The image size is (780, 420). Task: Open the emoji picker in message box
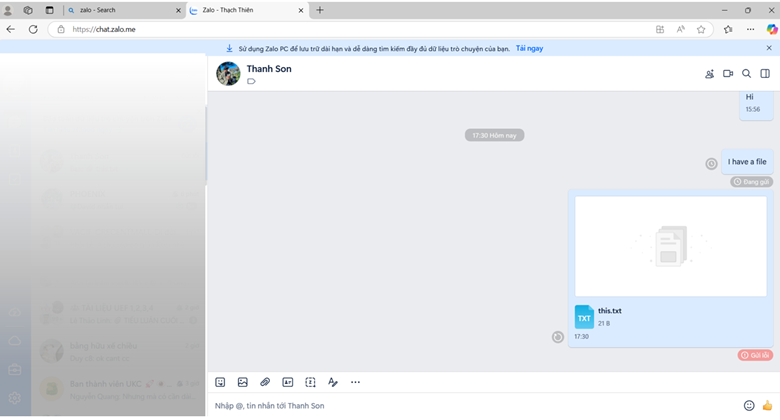(749, 405)
